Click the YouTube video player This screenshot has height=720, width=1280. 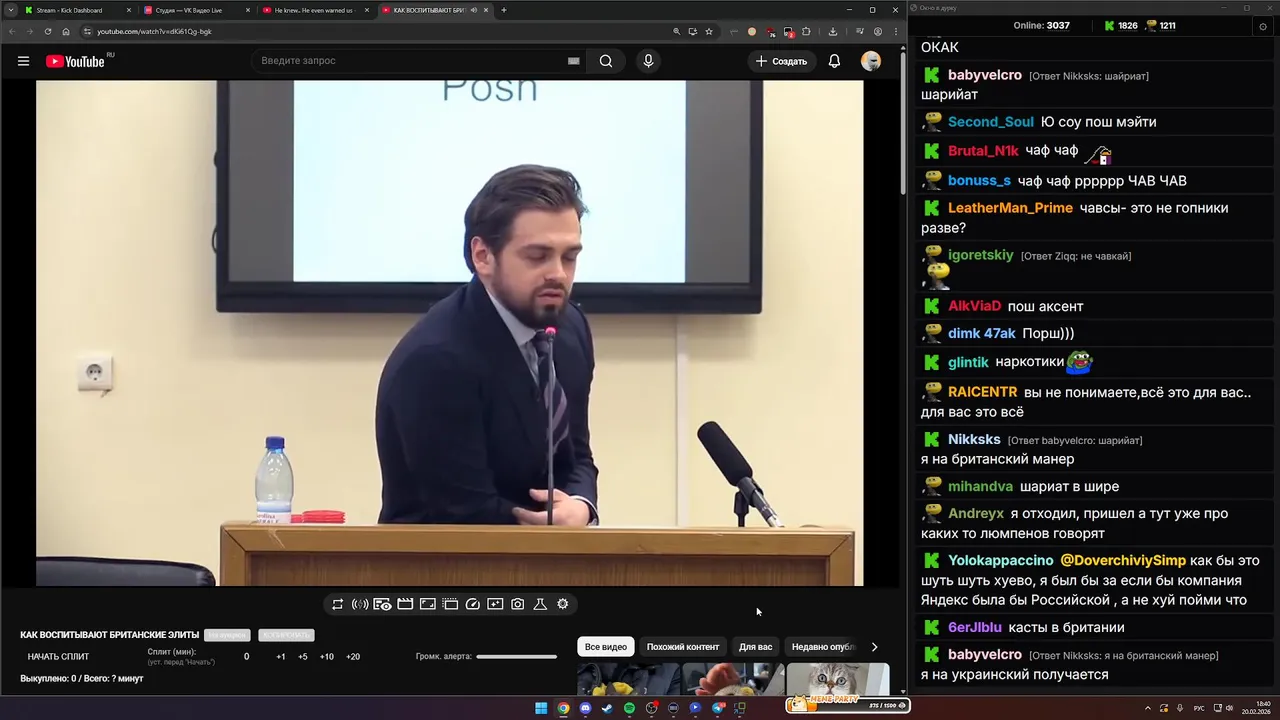pos(450,333)
